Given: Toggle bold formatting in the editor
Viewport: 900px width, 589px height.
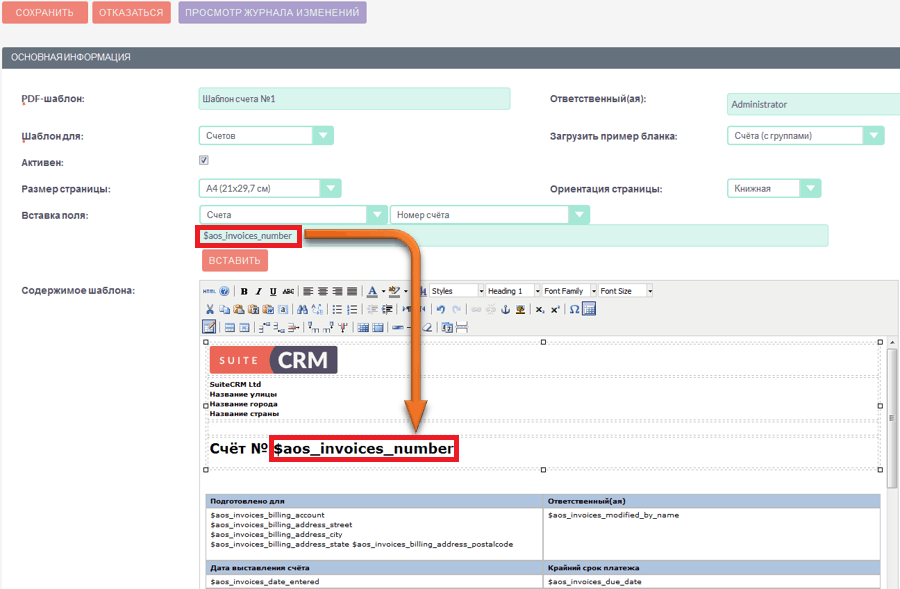Looking at the screenshot, I should click(x=244, y=291).
